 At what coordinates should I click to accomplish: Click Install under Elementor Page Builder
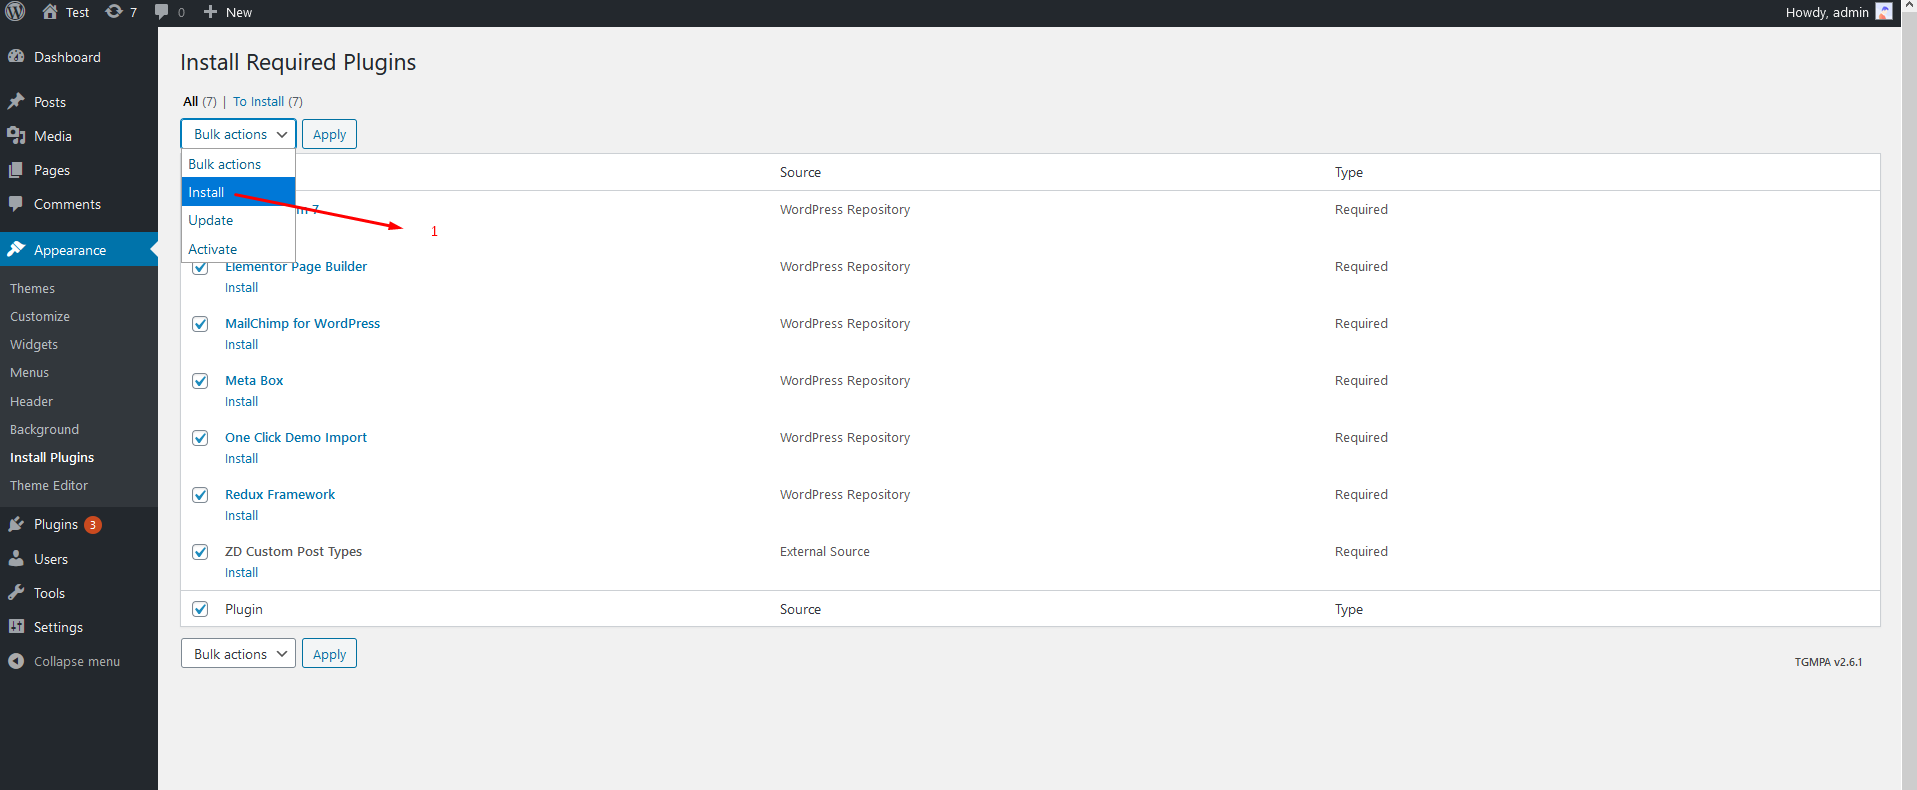[x=241, y=288]
